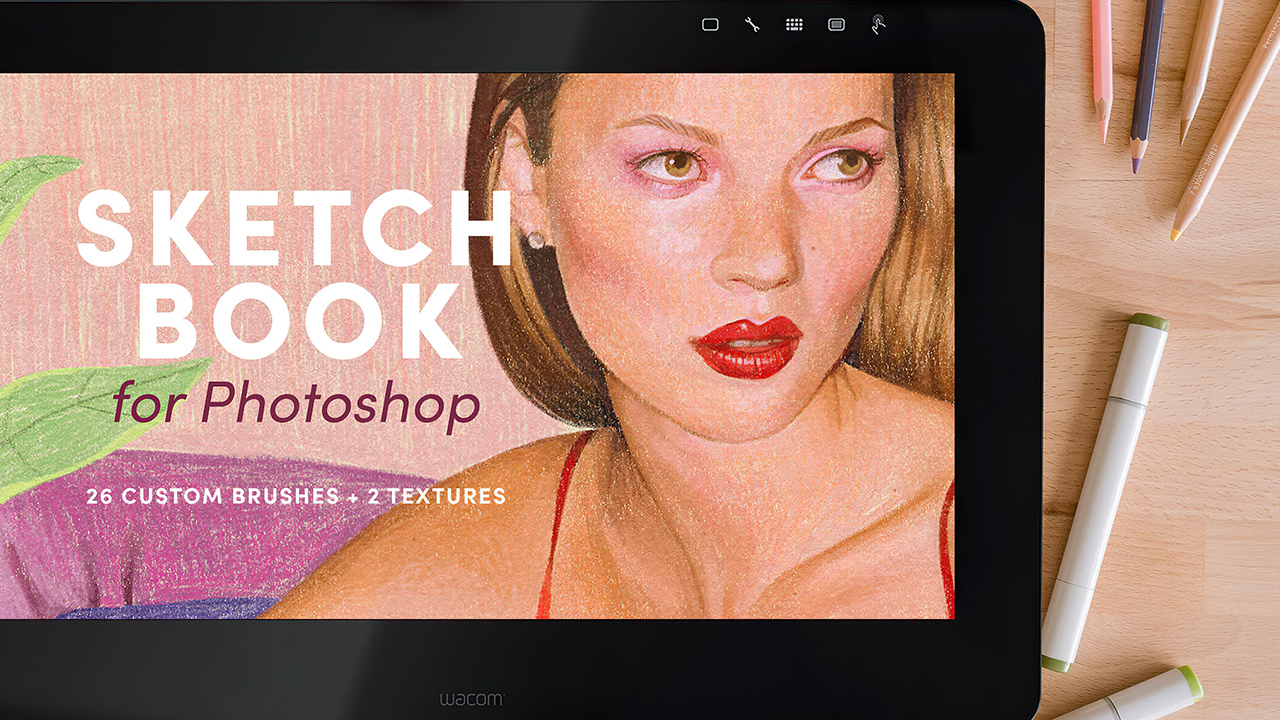Tap the filled screen display key
The image size is (1280, 720).
pos(837,25)
